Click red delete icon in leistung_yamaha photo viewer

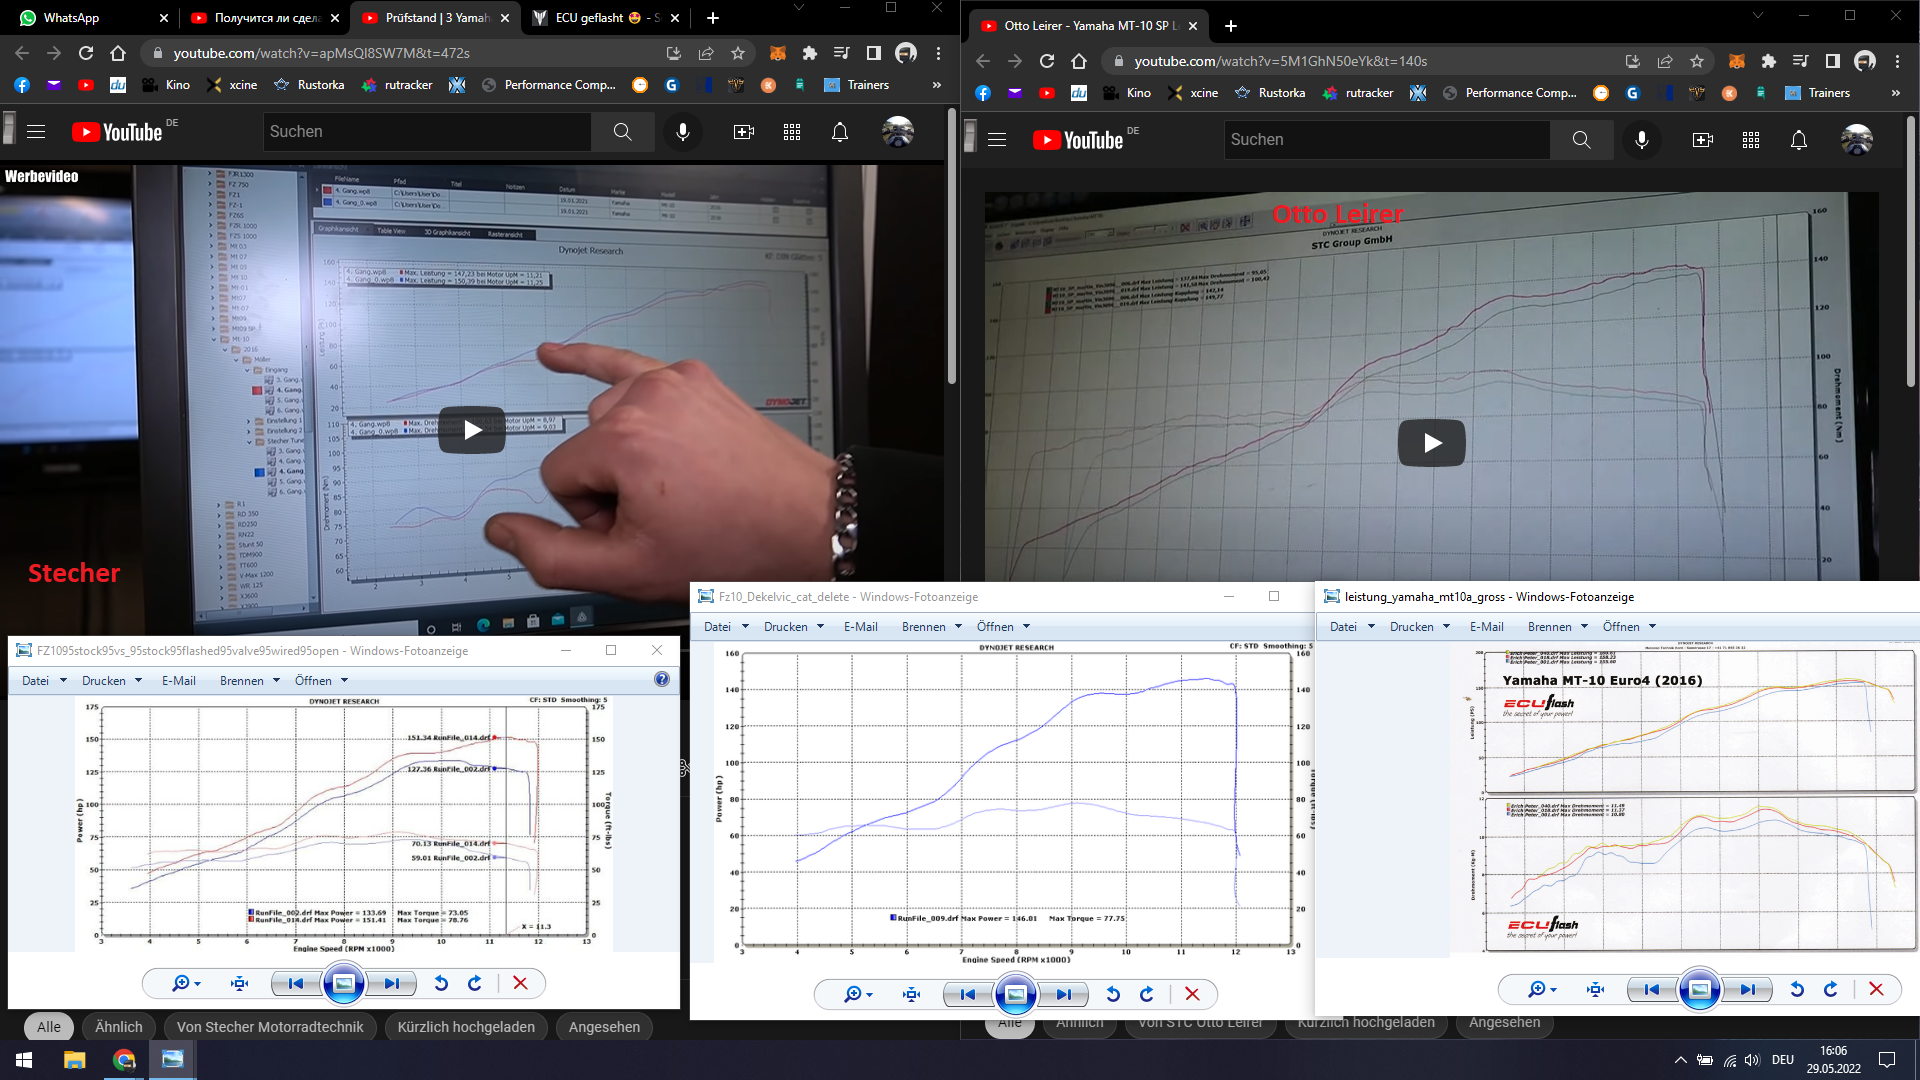click(x=1876, y=989)
